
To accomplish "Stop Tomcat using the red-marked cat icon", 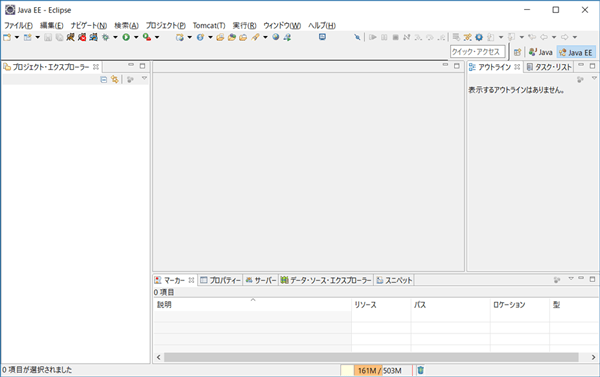I will pyautogui.click(x=82, y=37).
